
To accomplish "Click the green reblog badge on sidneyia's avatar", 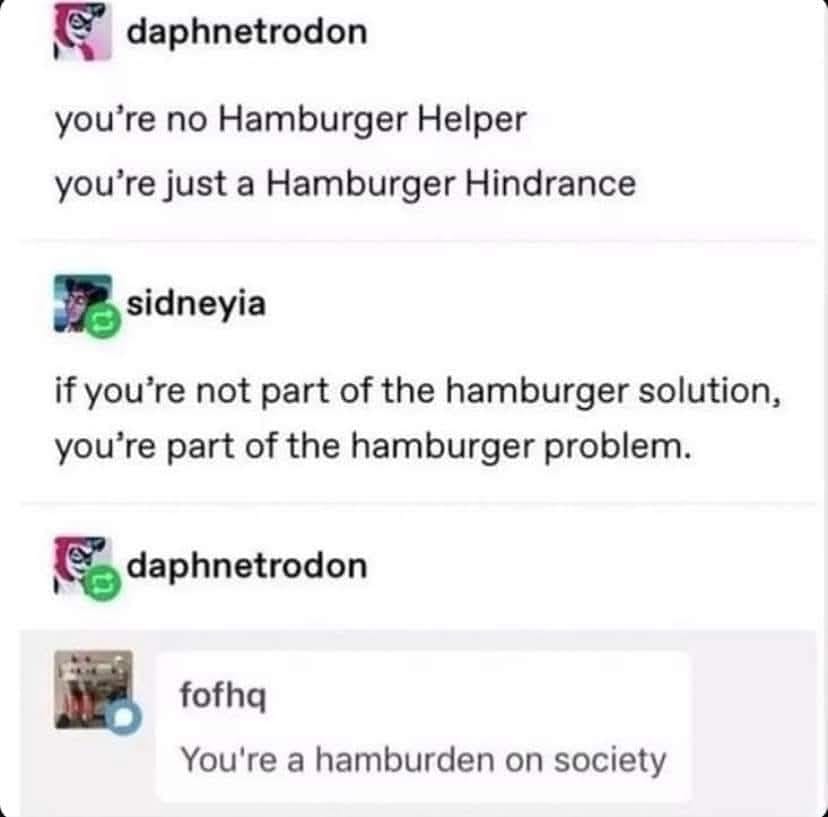I will pyautogui.click(x=103, y=321).
